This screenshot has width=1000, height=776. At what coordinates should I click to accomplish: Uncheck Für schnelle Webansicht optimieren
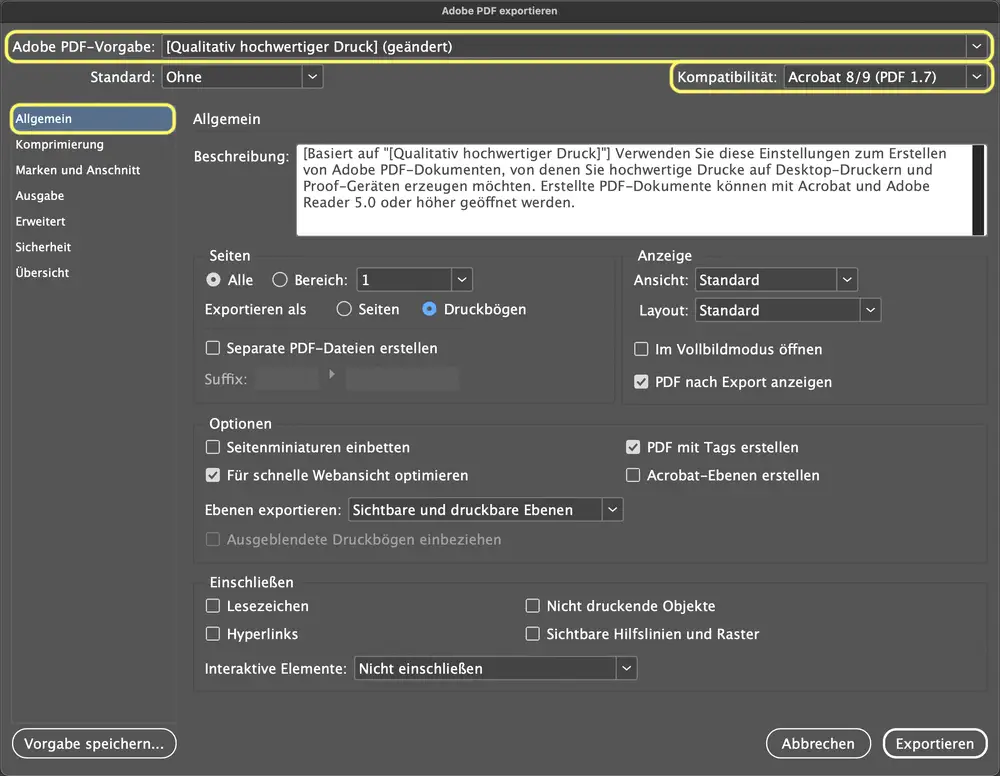click(213, 475)
